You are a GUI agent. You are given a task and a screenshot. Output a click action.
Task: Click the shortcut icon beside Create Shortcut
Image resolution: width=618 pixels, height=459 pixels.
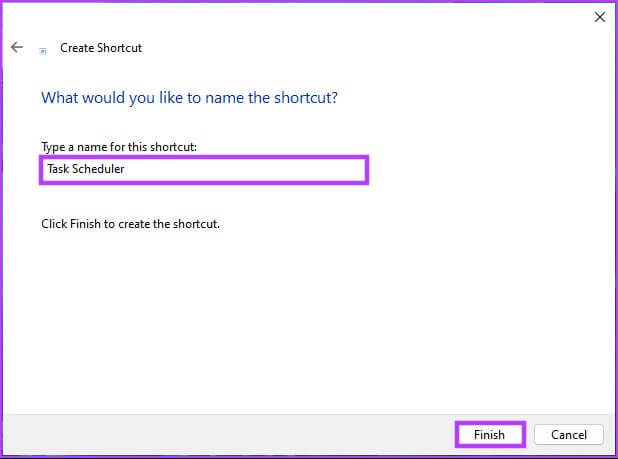(43, 51)
